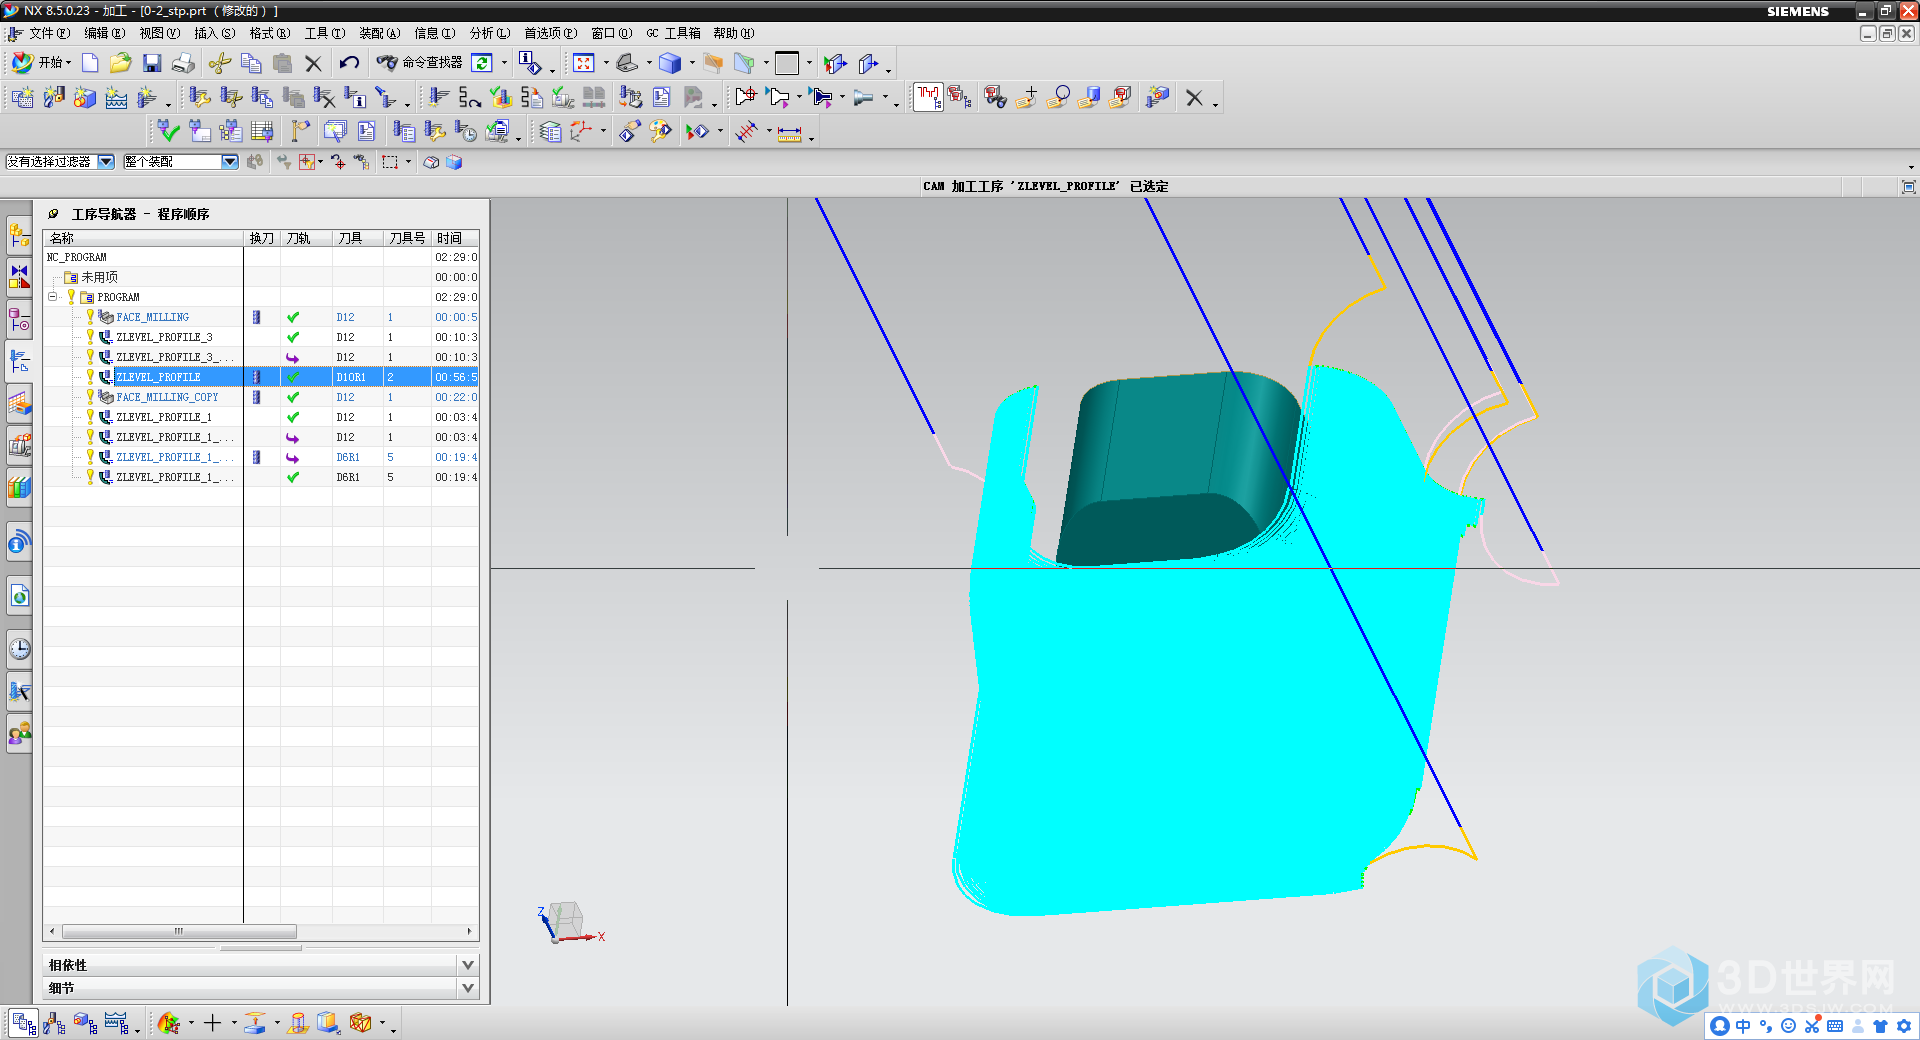
Task: Open the 编辑 menu
Action: [104, 33]
